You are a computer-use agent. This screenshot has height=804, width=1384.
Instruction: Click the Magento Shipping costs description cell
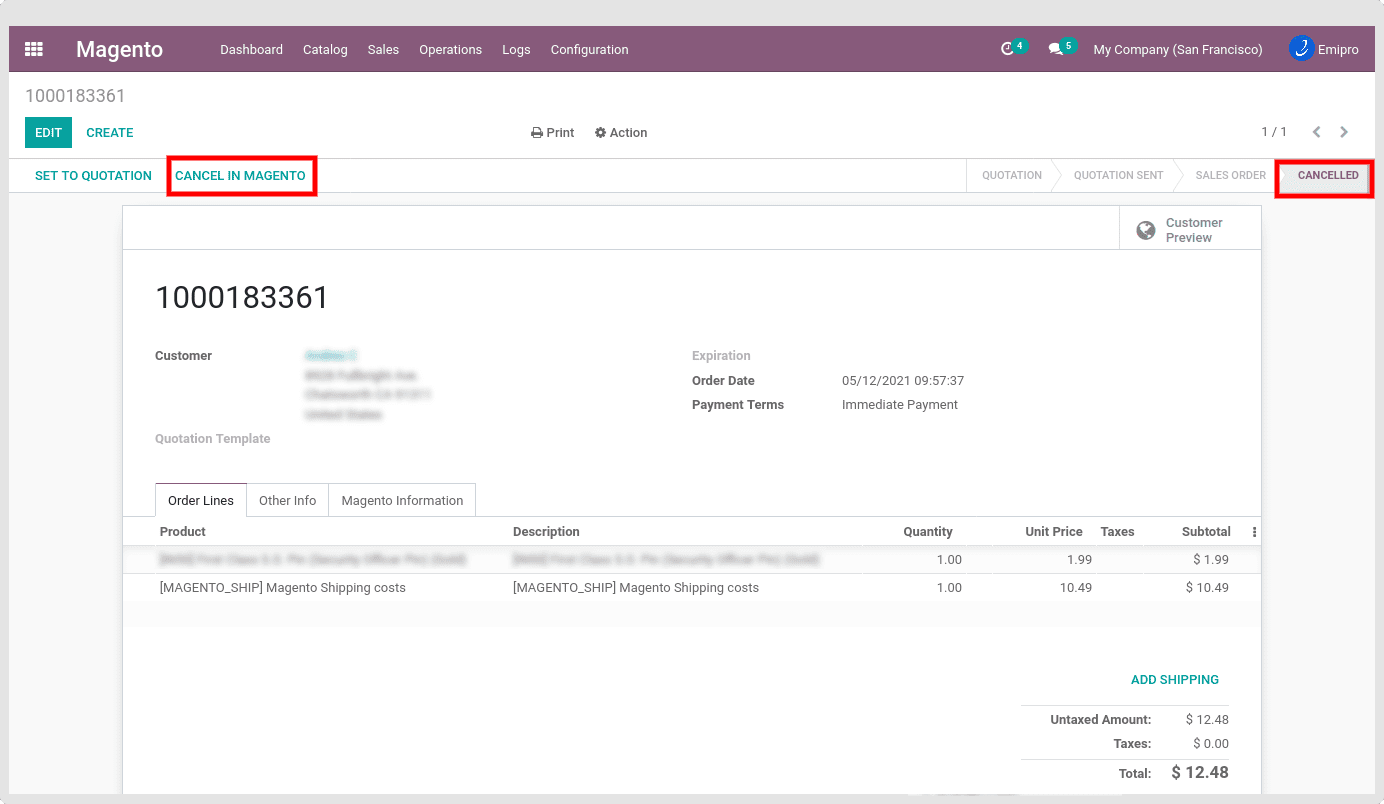pyautogui.click(x=636, y=588)
